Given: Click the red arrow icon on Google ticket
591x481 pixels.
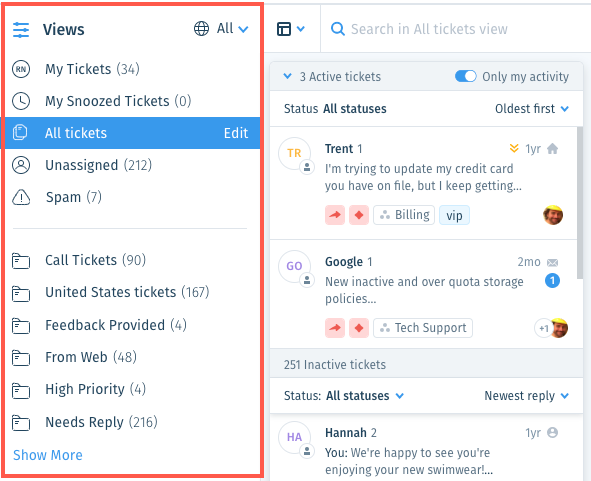Looking at the screenshot, I should coord(335,328).
